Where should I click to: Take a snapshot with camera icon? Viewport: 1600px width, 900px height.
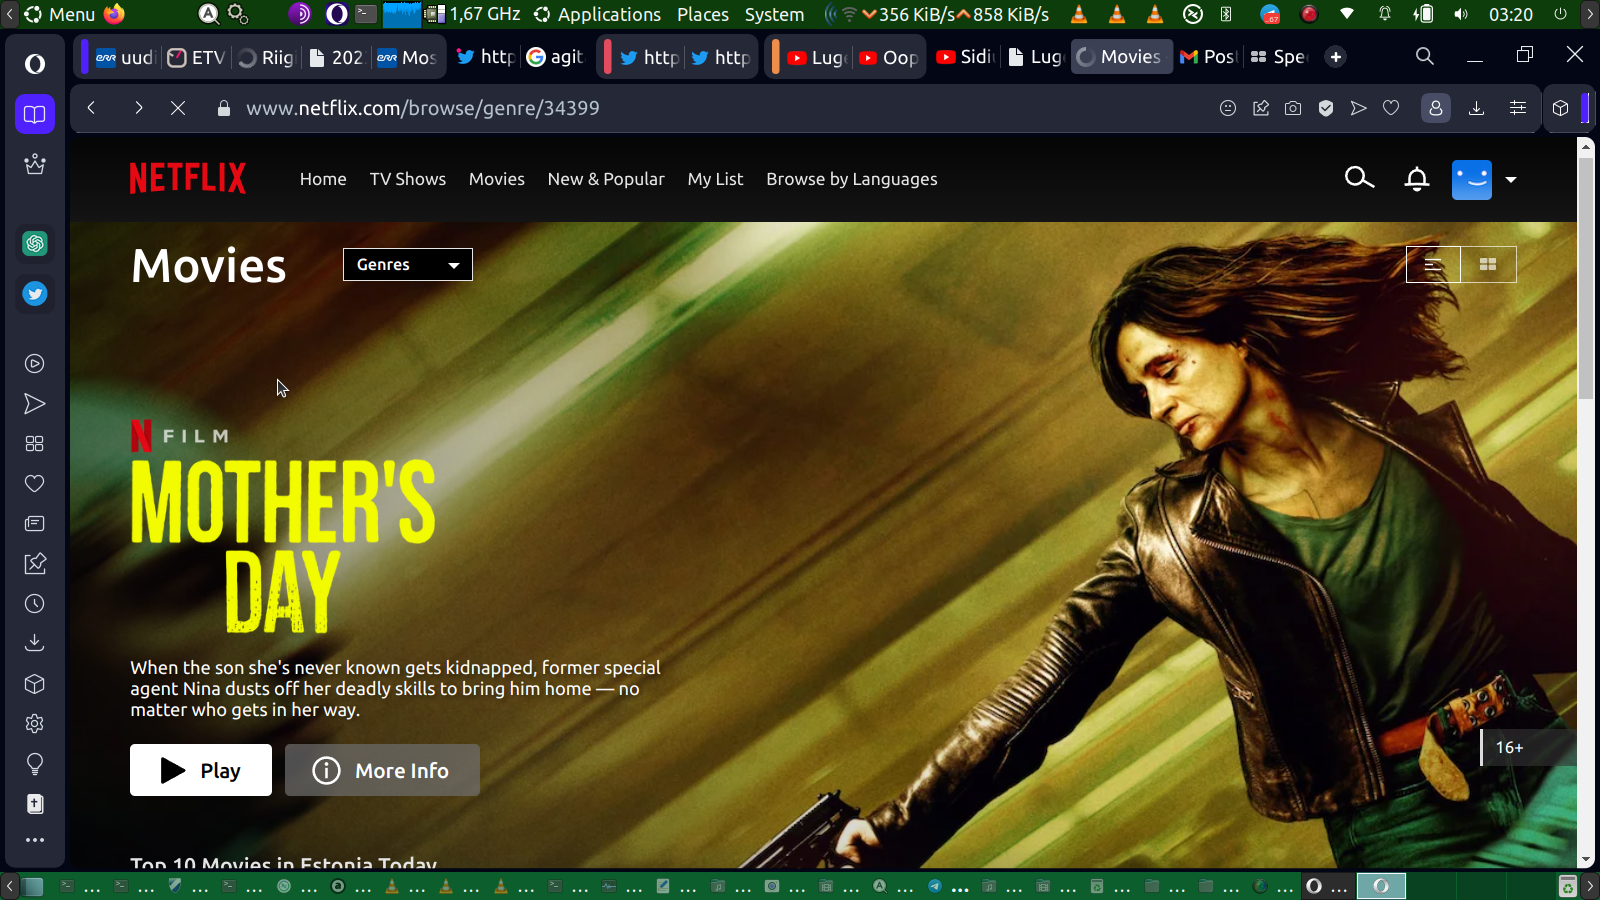pyautogui.click(x=1293, y=108)
